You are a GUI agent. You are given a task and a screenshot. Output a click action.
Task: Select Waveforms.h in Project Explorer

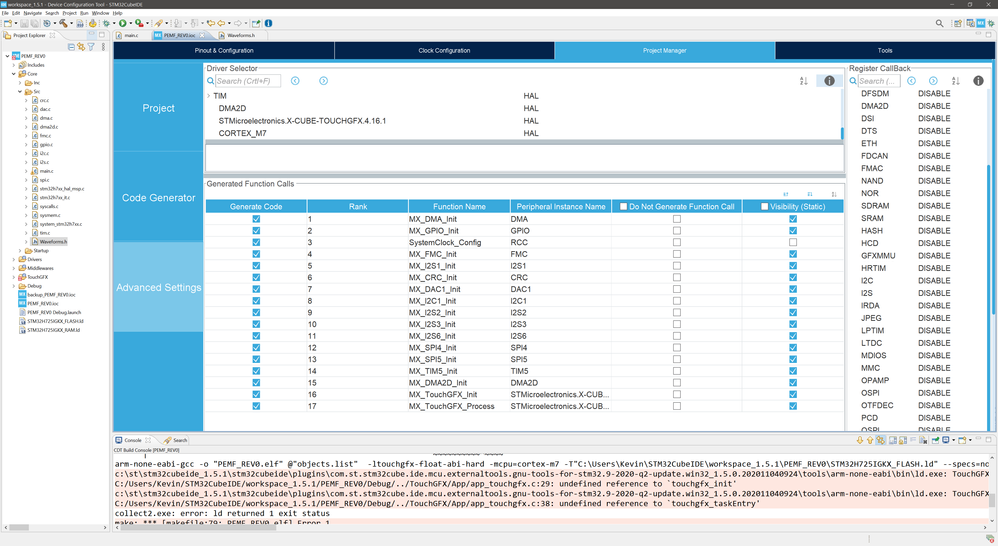click(x=53, y=242)
